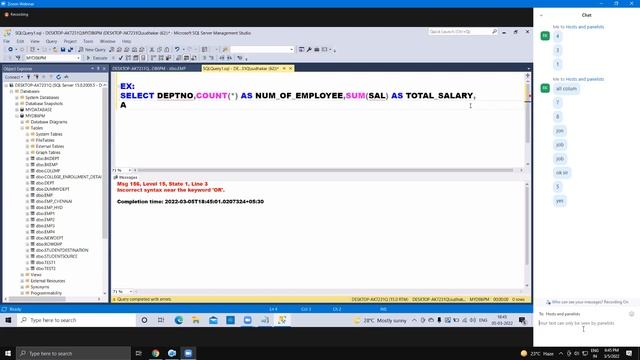
Task: Expand the Database Snapshots folder
Action: click(x=17, y=104)
